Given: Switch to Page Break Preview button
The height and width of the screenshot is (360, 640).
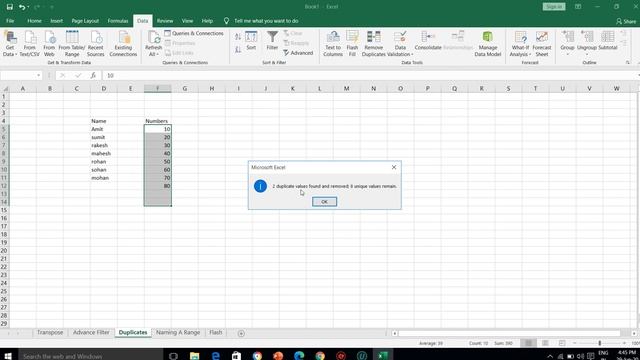Looking at the screenshot, I should click(x=562, y=343).
